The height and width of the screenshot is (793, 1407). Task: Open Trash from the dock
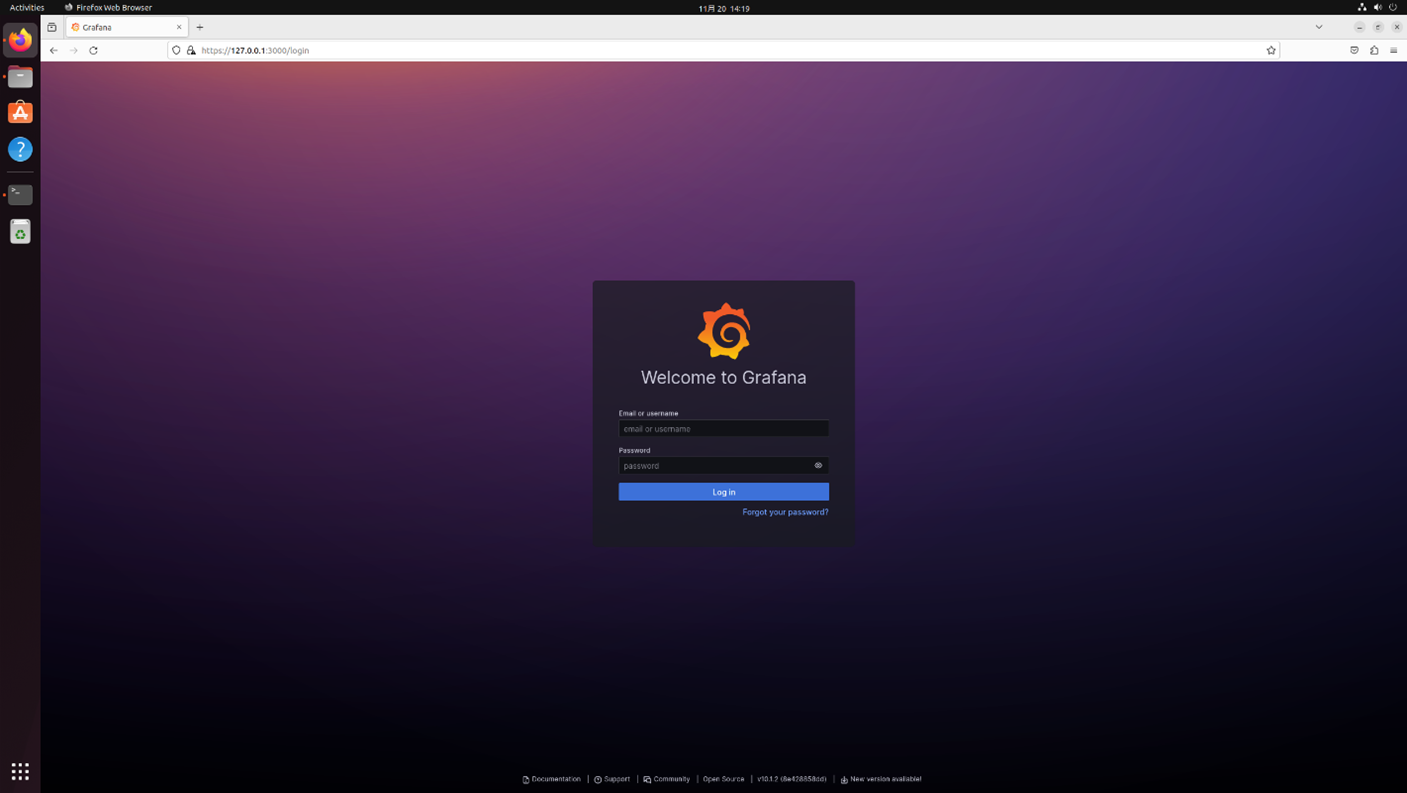[20, 232]
